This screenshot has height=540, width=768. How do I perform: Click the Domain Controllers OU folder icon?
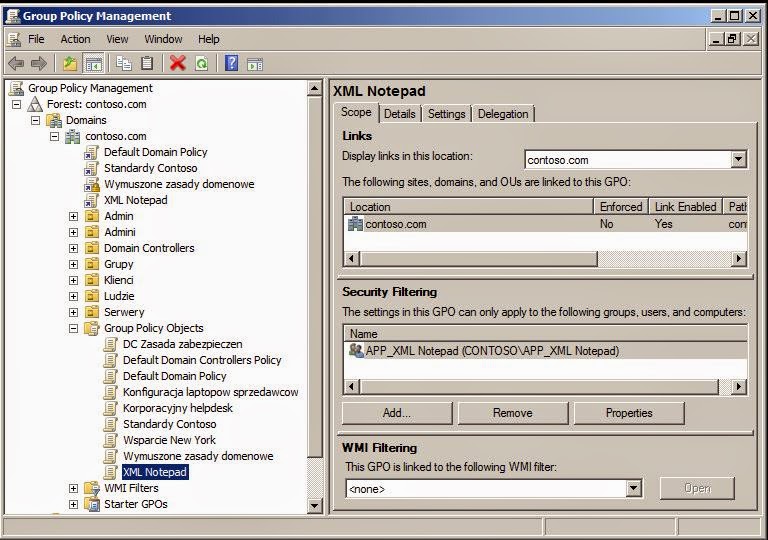(92, 248)
